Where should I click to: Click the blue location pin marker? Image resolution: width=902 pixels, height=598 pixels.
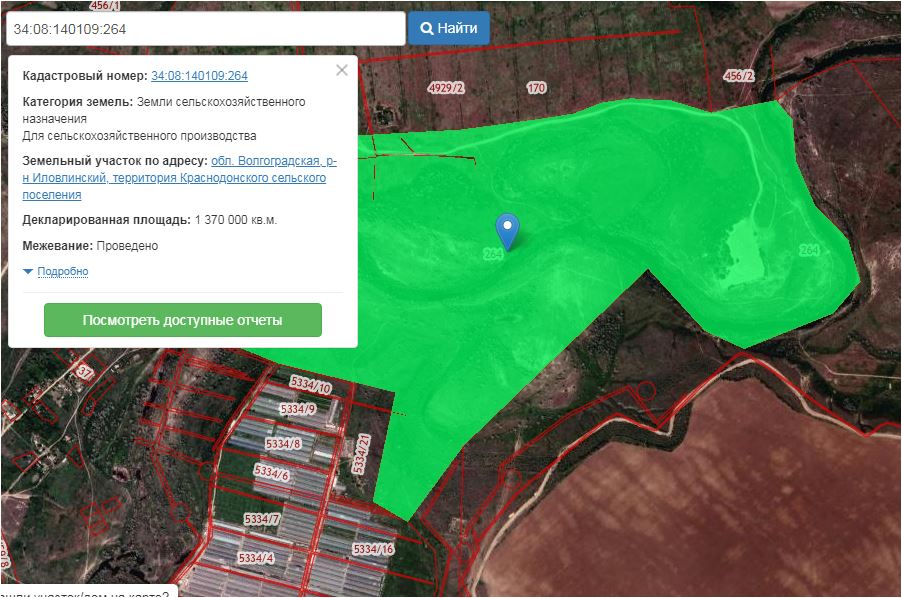point(509,230)
